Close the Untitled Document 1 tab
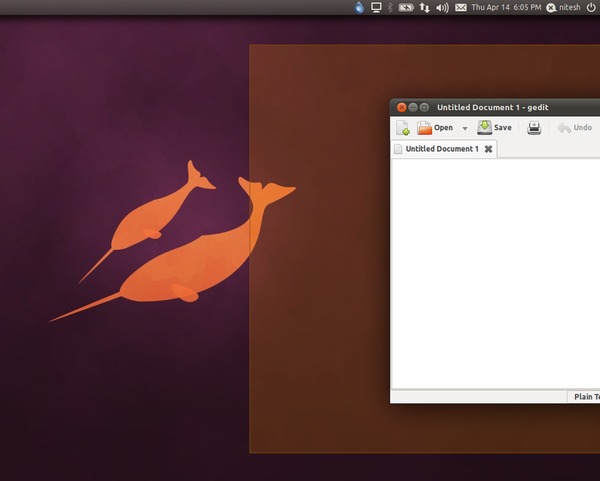This screenshot has height=481, width=600. point(488,149)
